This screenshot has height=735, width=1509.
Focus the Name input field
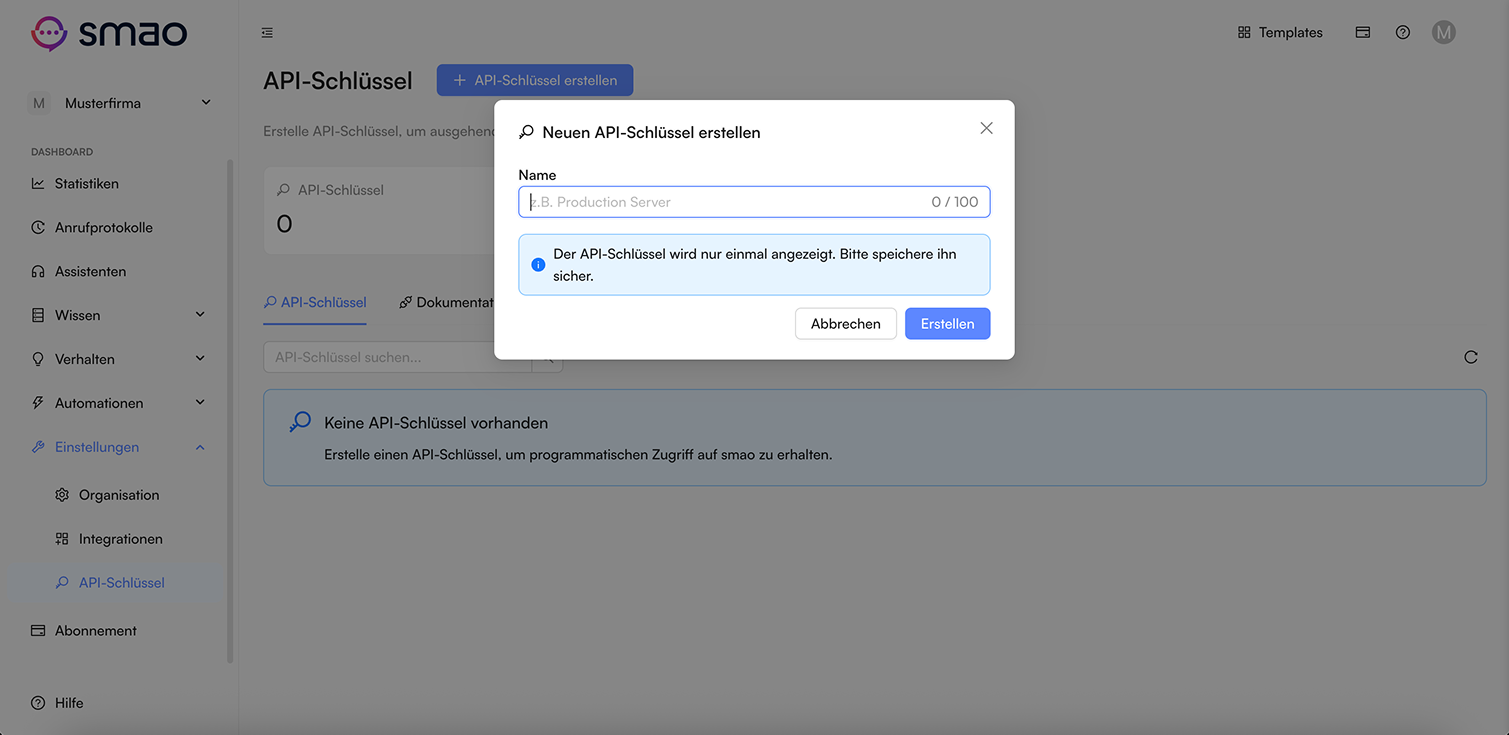pos(754,202)
